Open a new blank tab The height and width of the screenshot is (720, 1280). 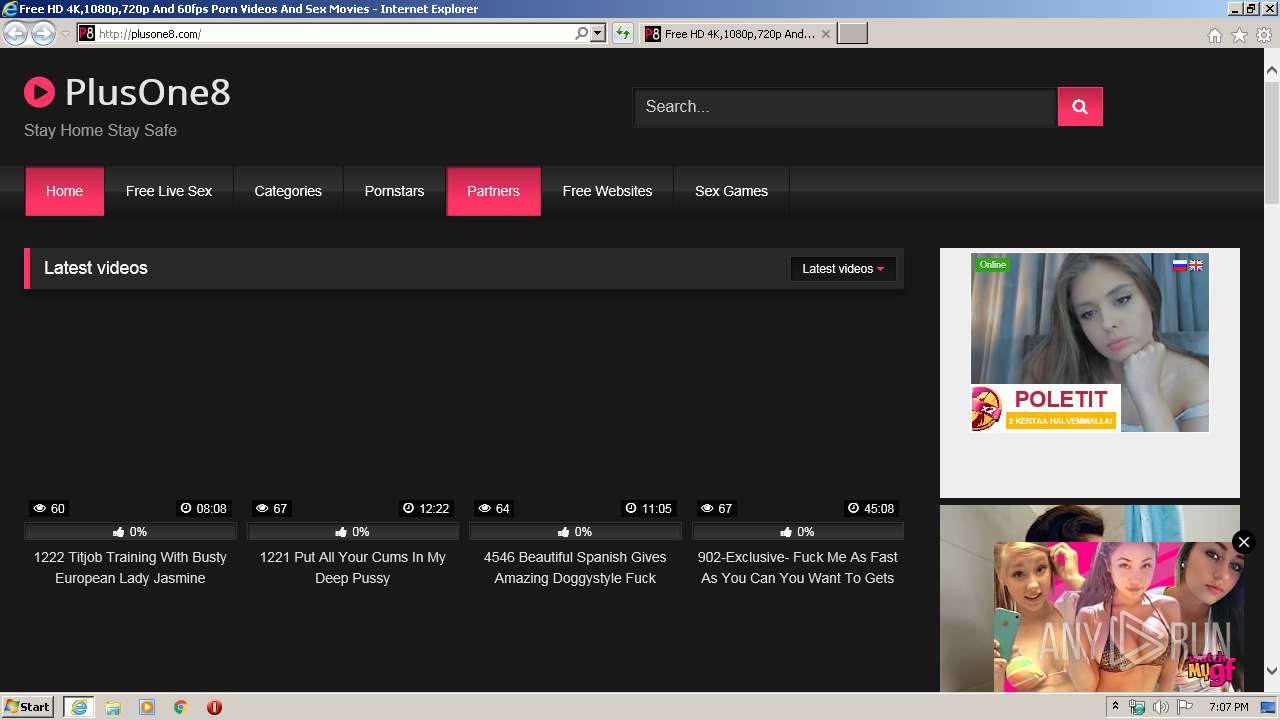click(x=852, y=34)
